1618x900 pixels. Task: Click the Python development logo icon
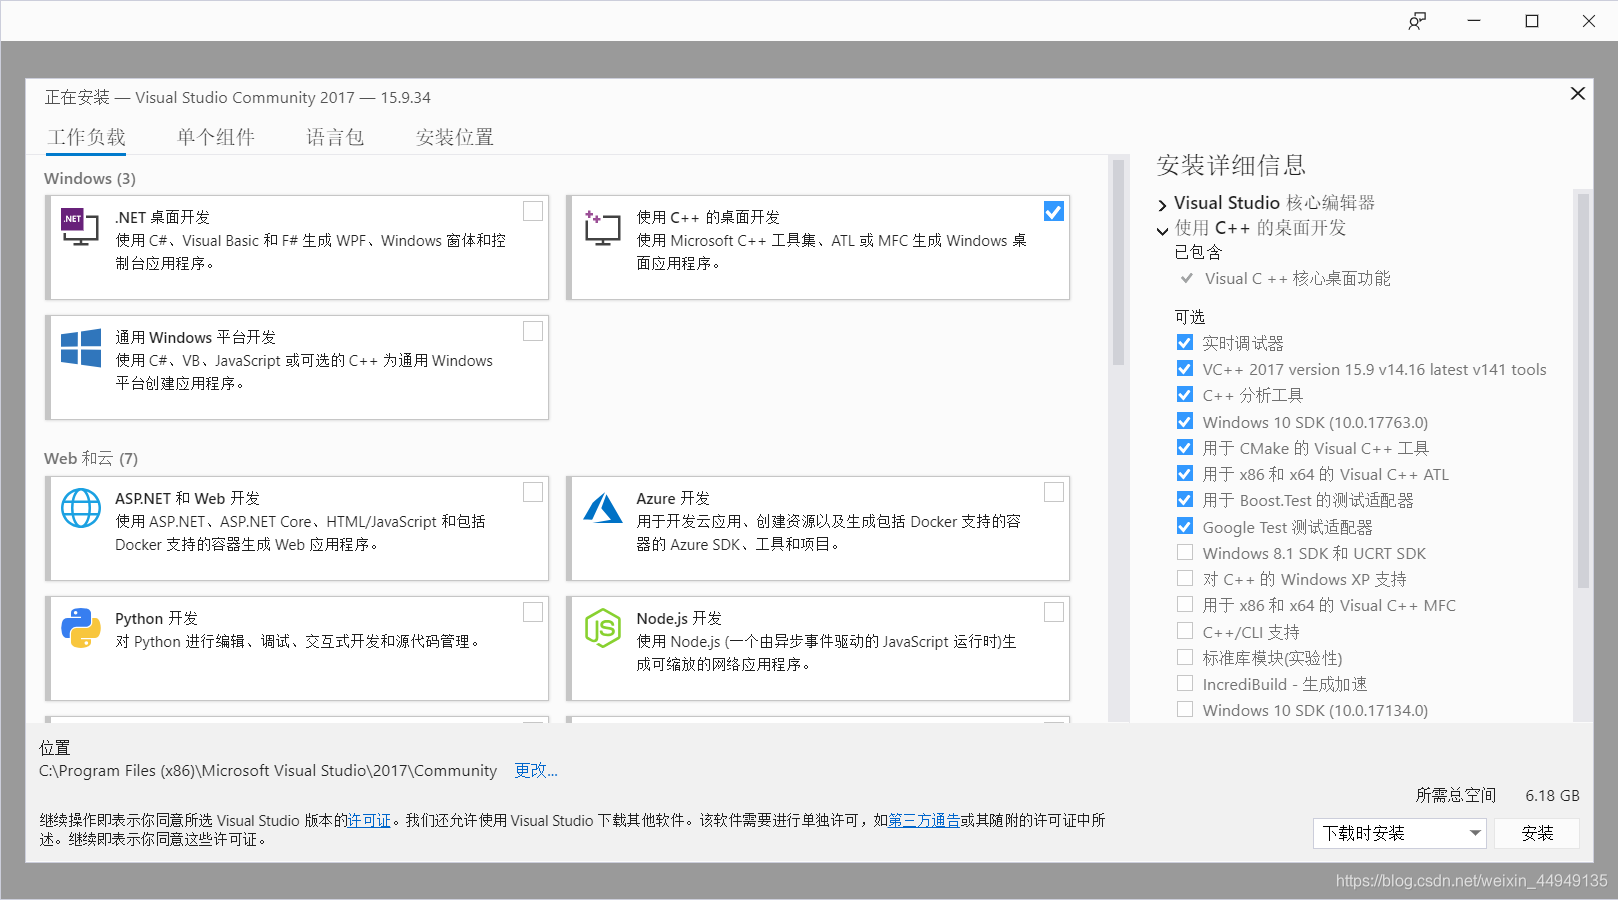click(x=81, y=628)
